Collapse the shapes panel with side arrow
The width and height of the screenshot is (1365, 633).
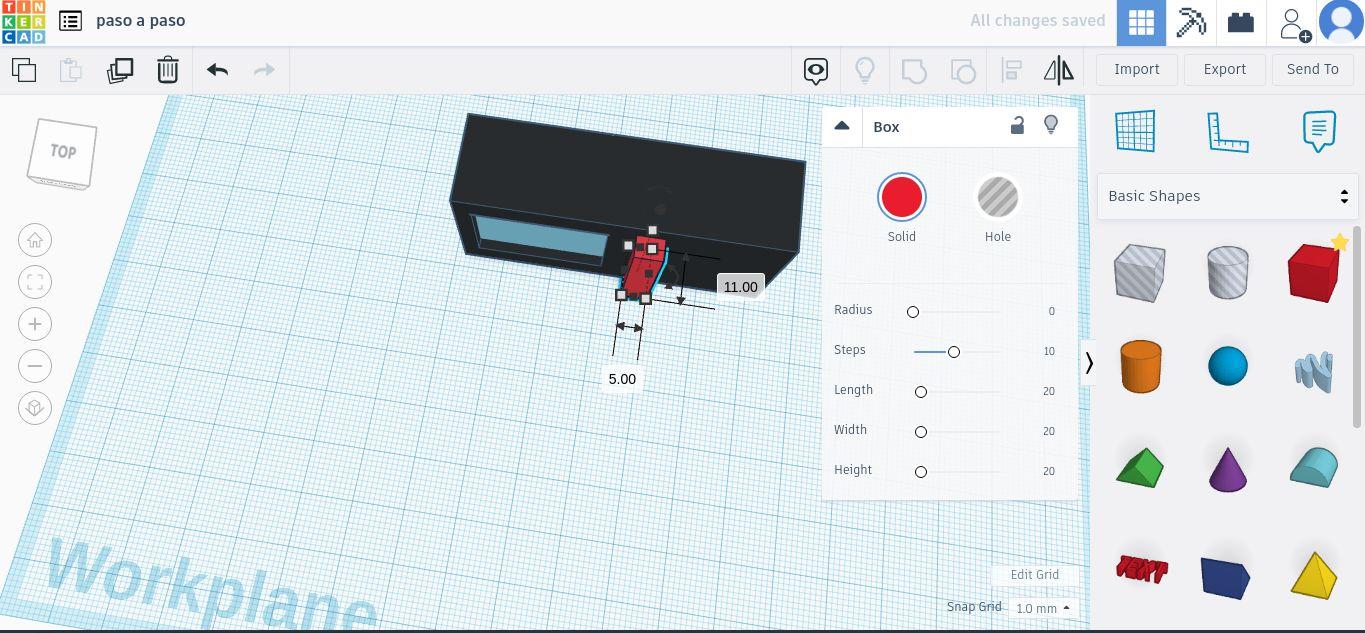[1089, 363]
